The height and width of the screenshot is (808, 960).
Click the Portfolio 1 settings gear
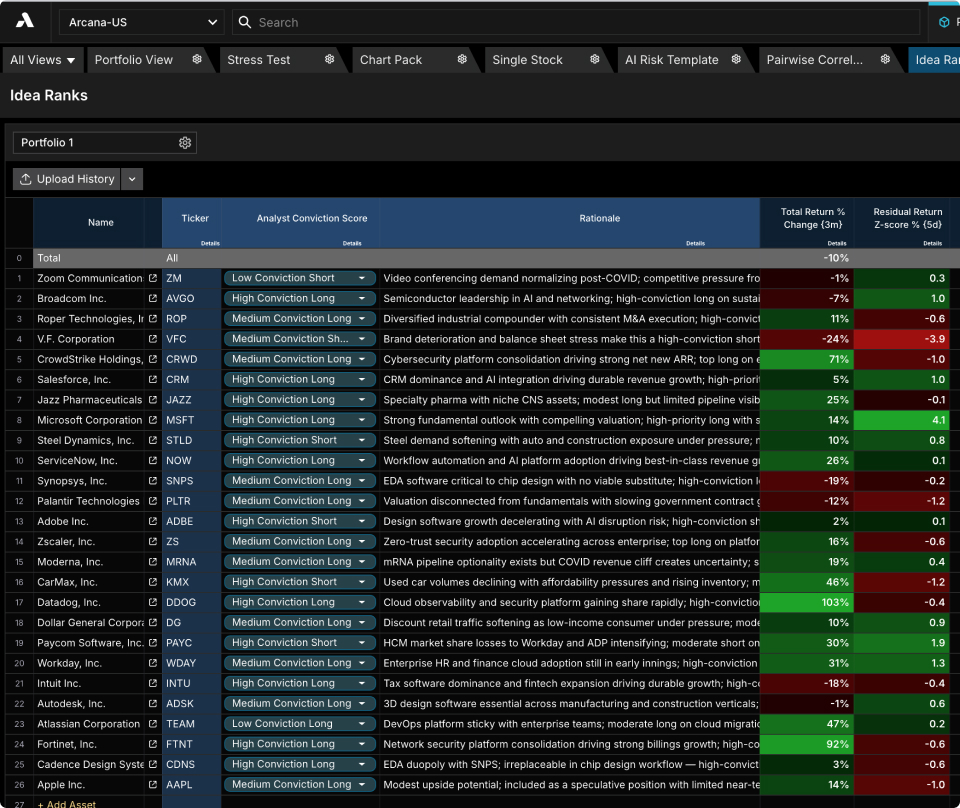[x=185, y=143]
